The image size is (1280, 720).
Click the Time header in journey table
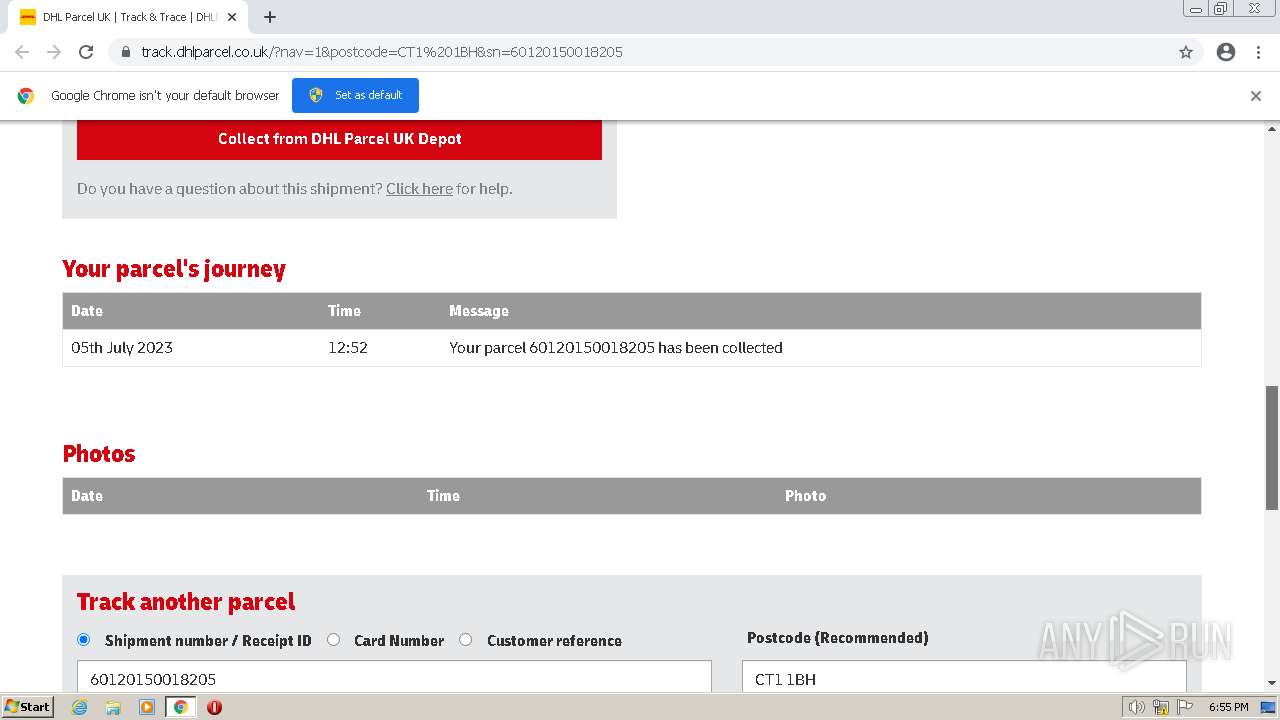(344, 311)
